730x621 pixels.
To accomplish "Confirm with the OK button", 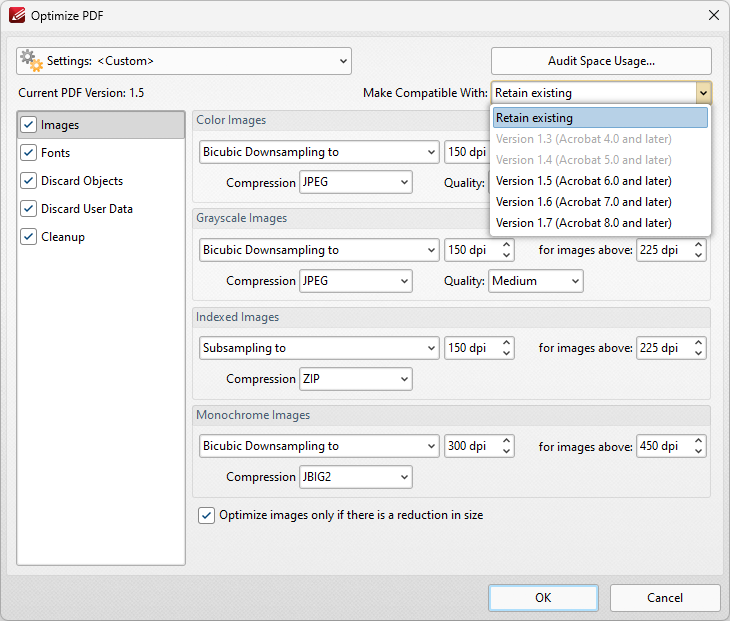I will (543, 598).
